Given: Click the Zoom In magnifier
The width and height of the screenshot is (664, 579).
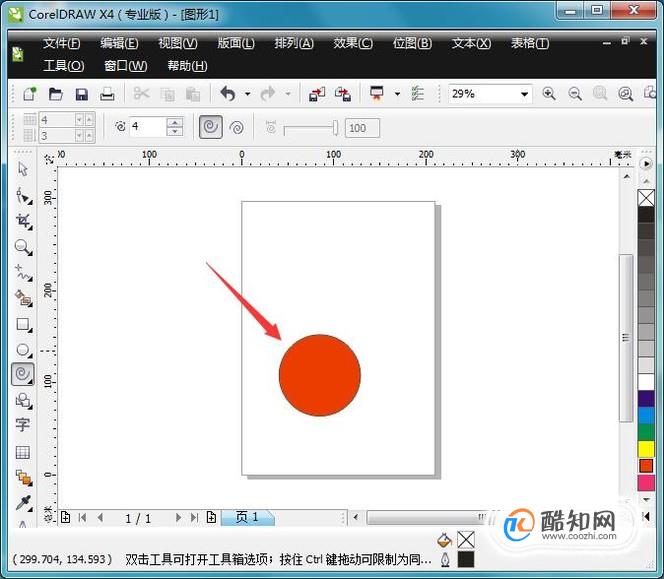Looking at the screenshot, I should [549, 94].
